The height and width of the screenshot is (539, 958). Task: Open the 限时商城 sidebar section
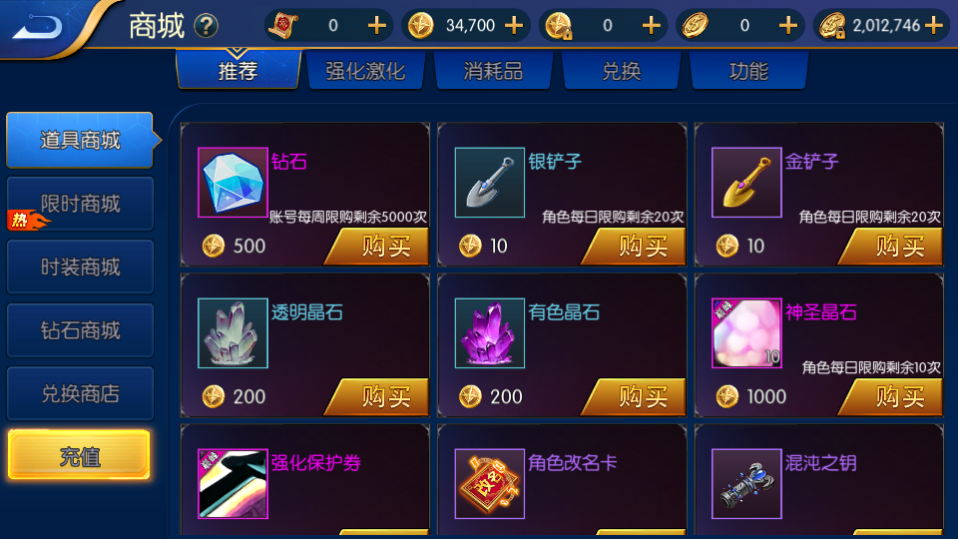tap(80, 204)
